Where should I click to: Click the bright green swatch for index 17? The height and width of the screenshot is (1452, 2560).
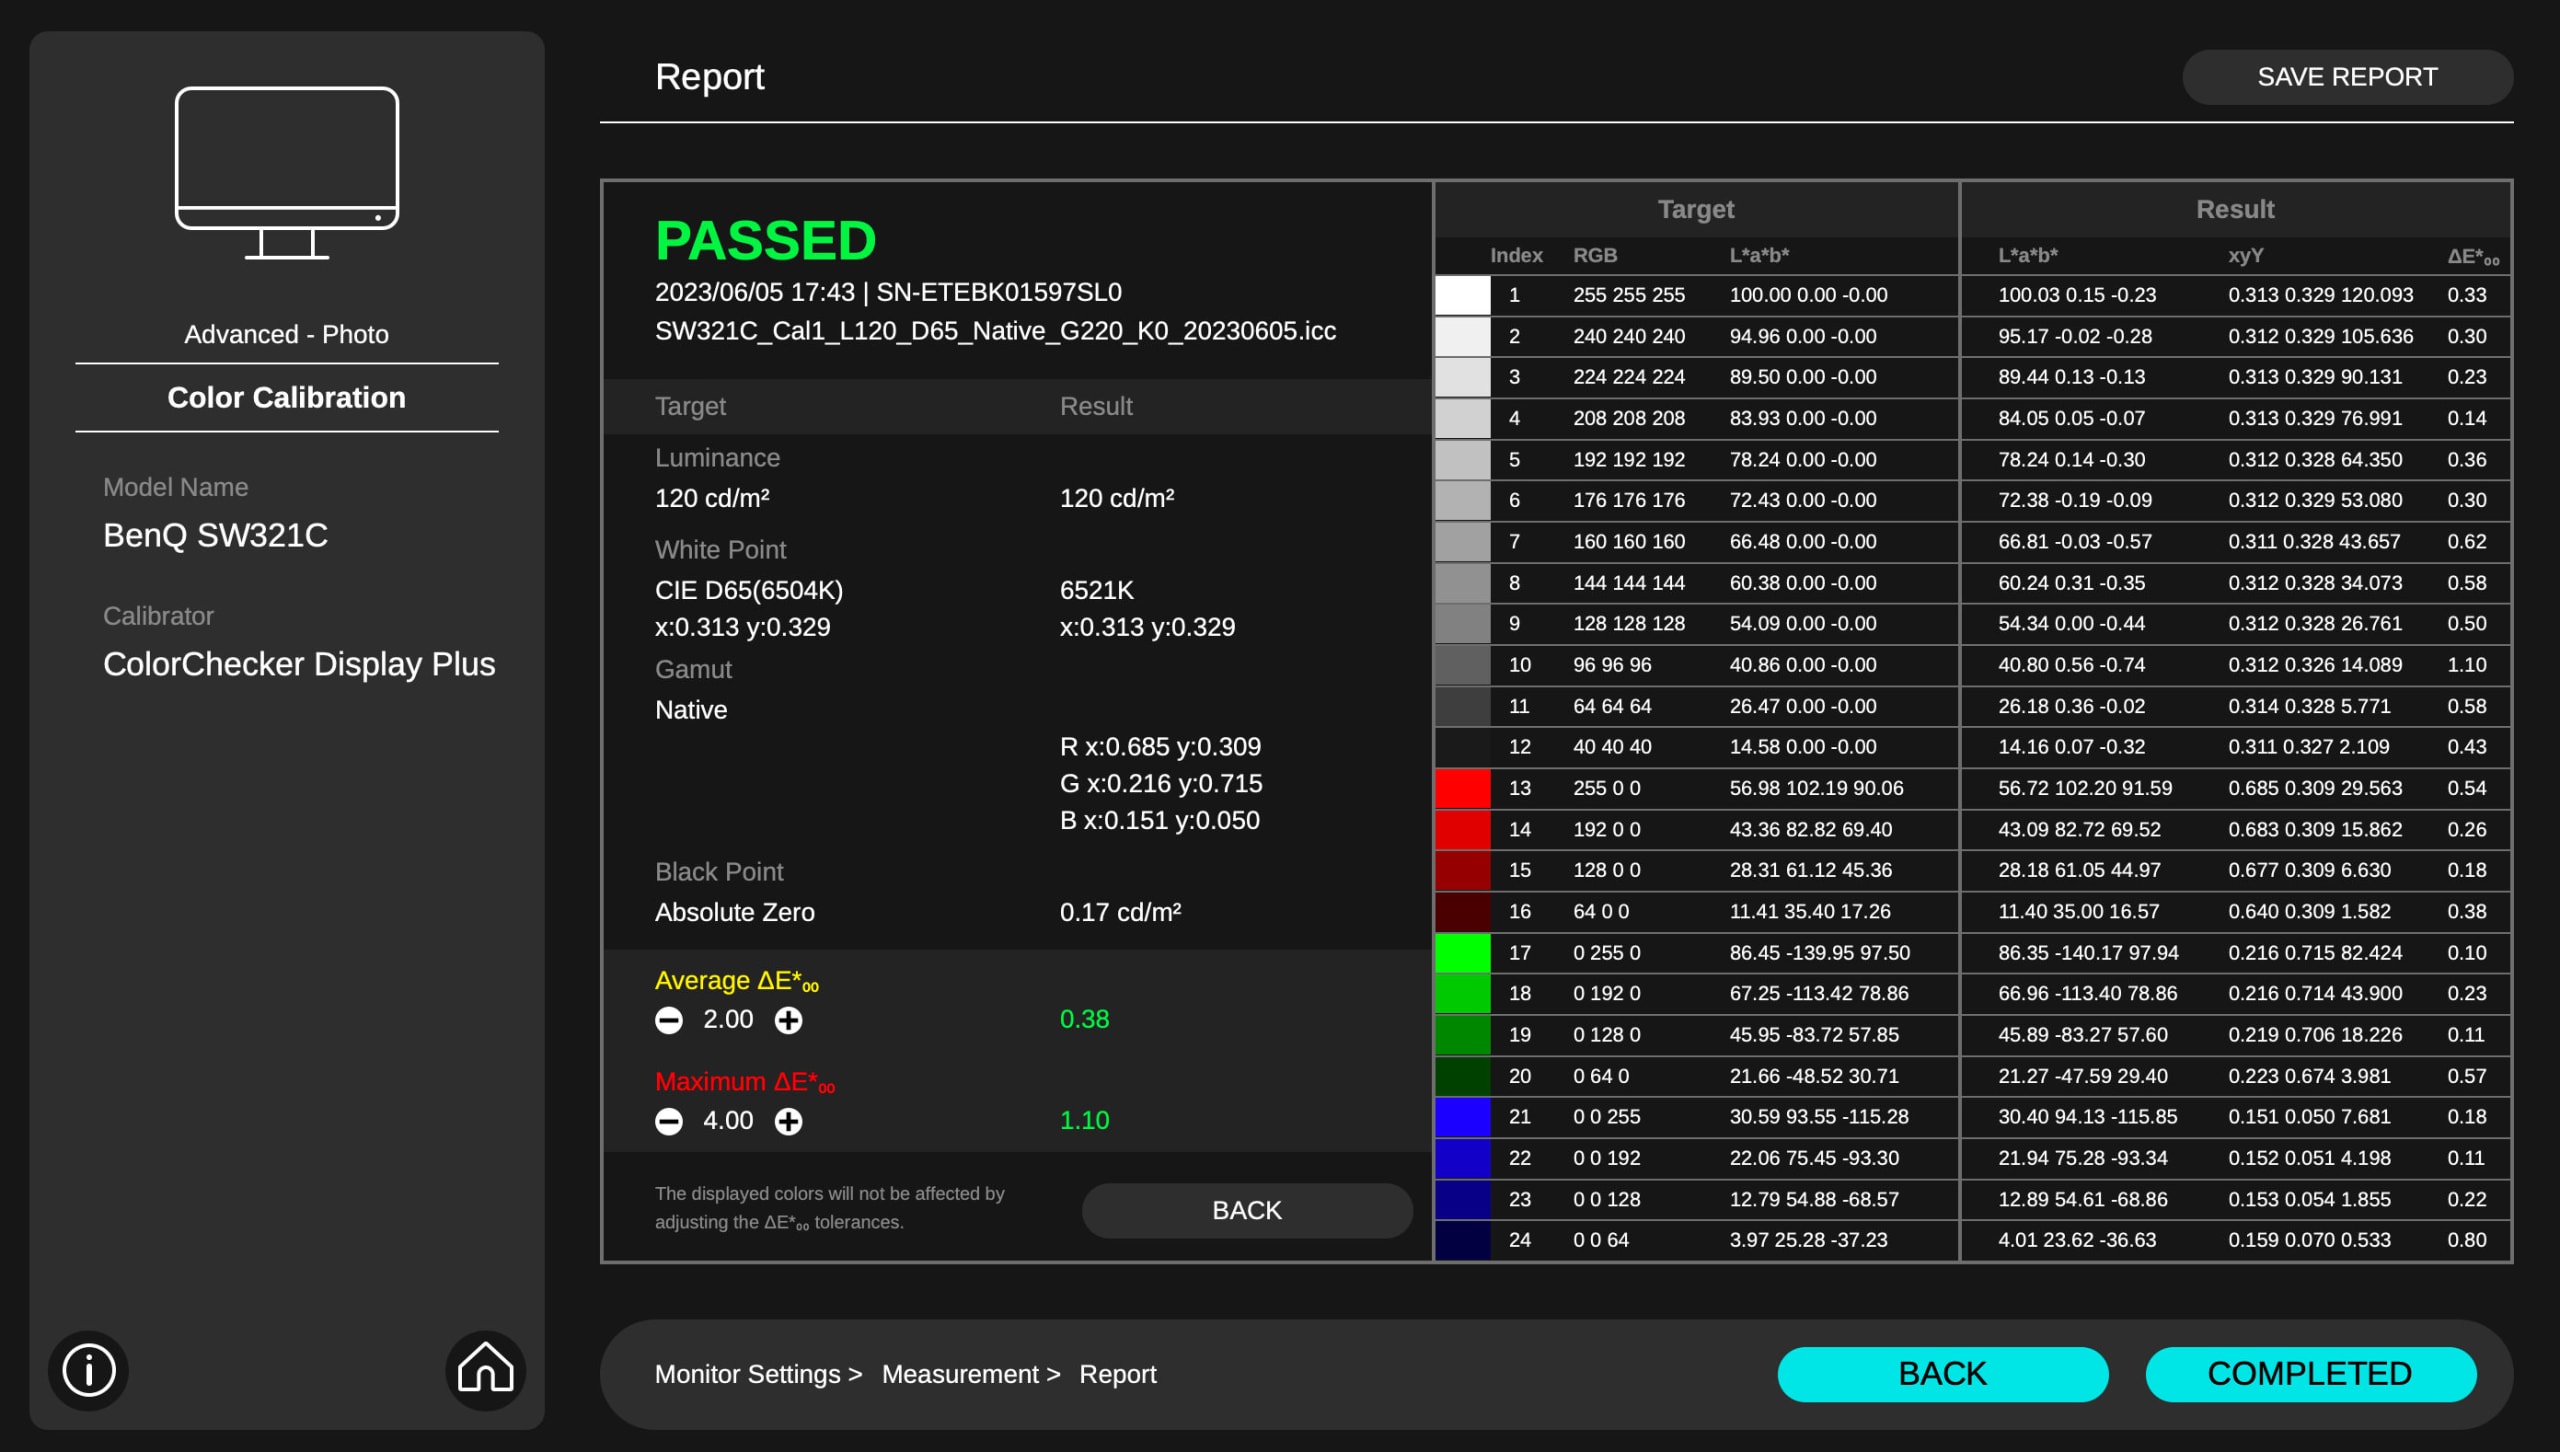click(1462, 952)
